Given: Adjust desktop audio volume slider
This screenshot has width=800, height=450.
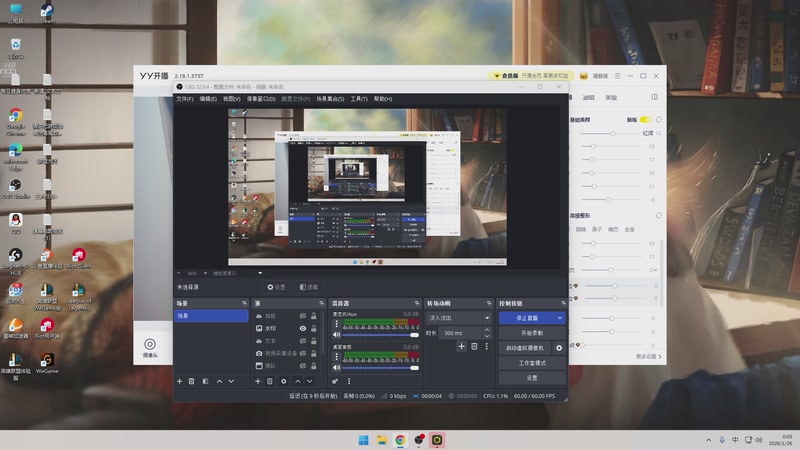Looking at the screenshot, I should [x=381, y=367].
